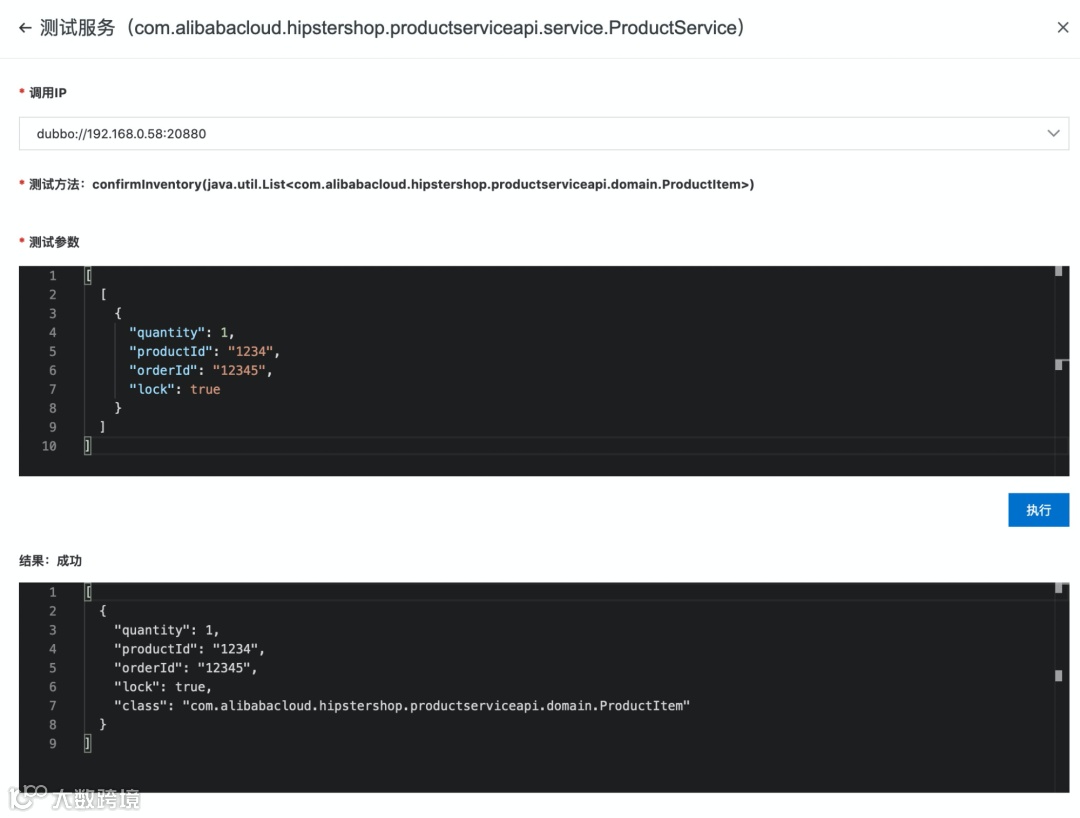Click the back arrow beside 测试服务
This screenshot has height=818, width=1080.
[x=25, y=28]
